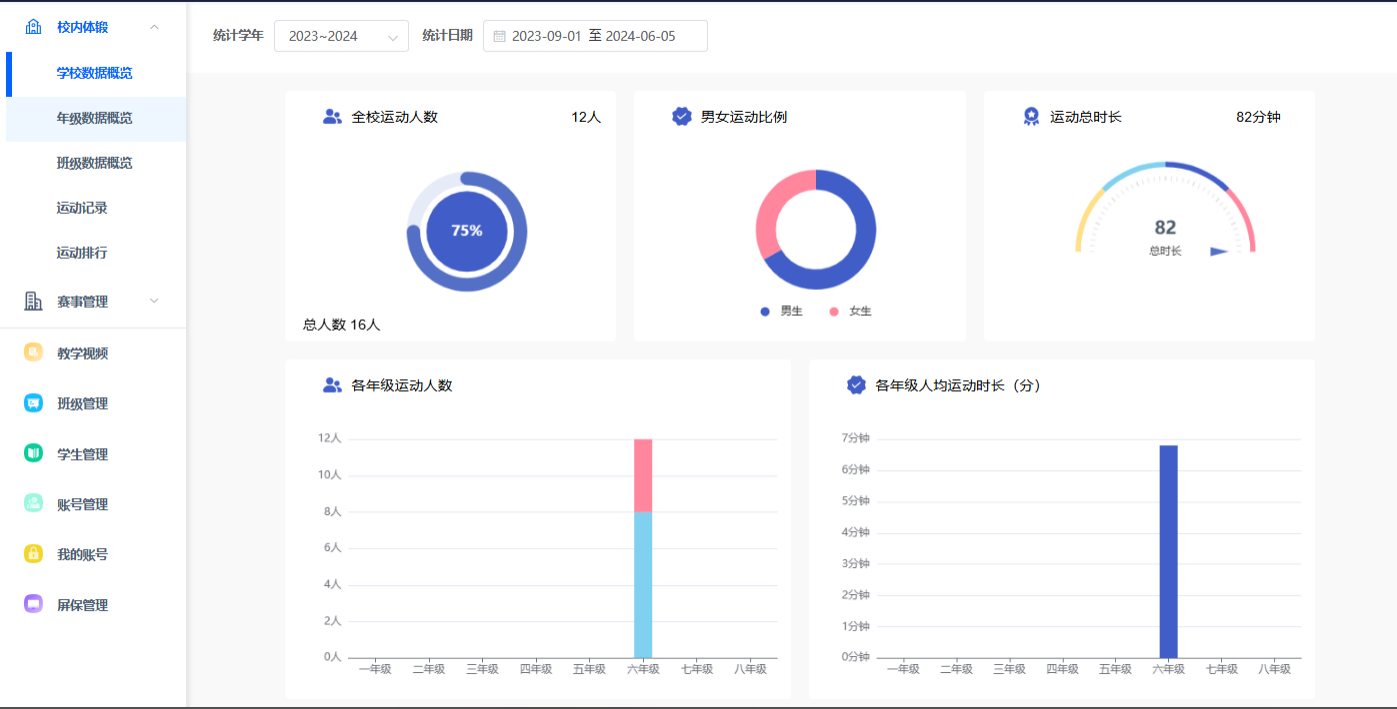Click 一年级 label in 各年级运动人数 chart
The width and height of the screenshot is (1397, 709).
(x=376, y=669)
